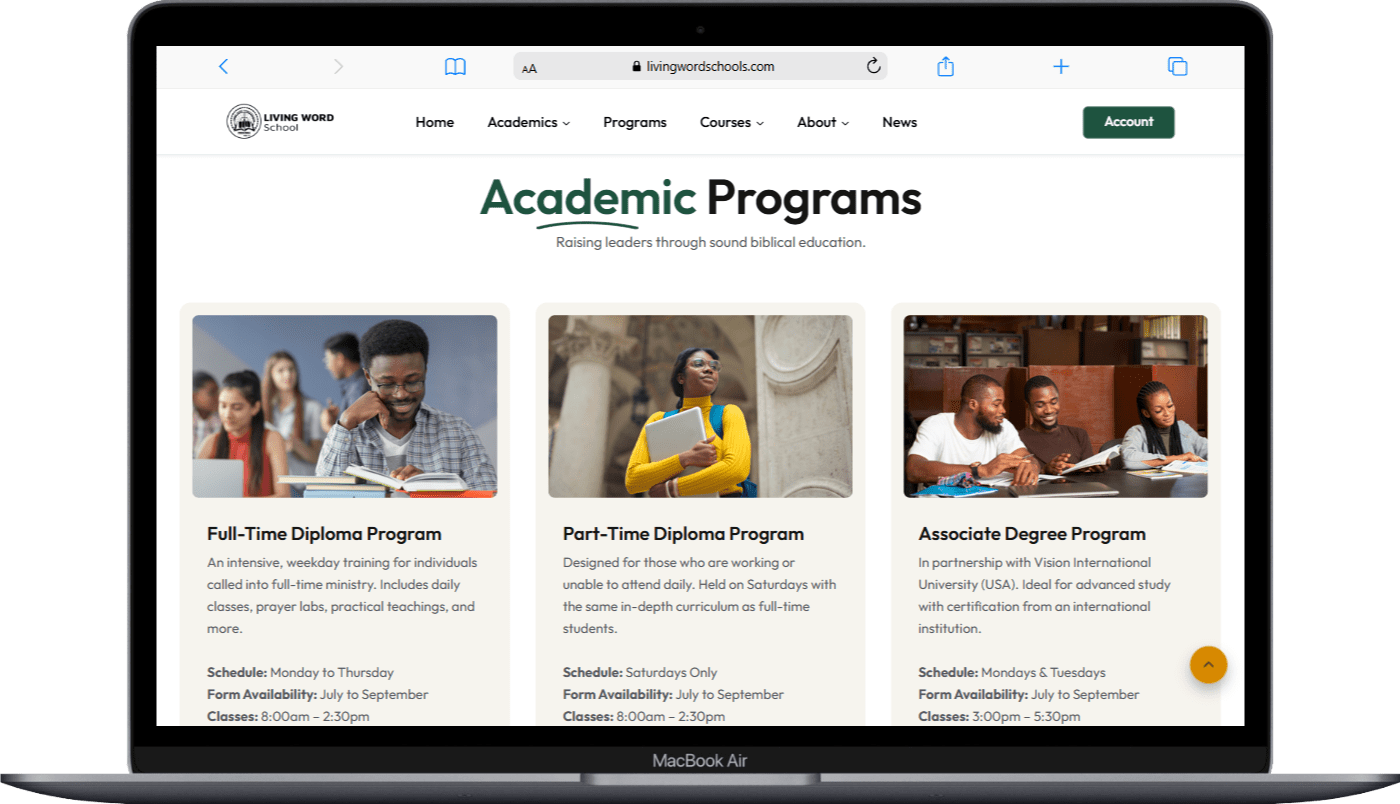The width and height of the screenshot is (1400, 804).
Task: Open the News navigation link
Action: click(899, 122)
